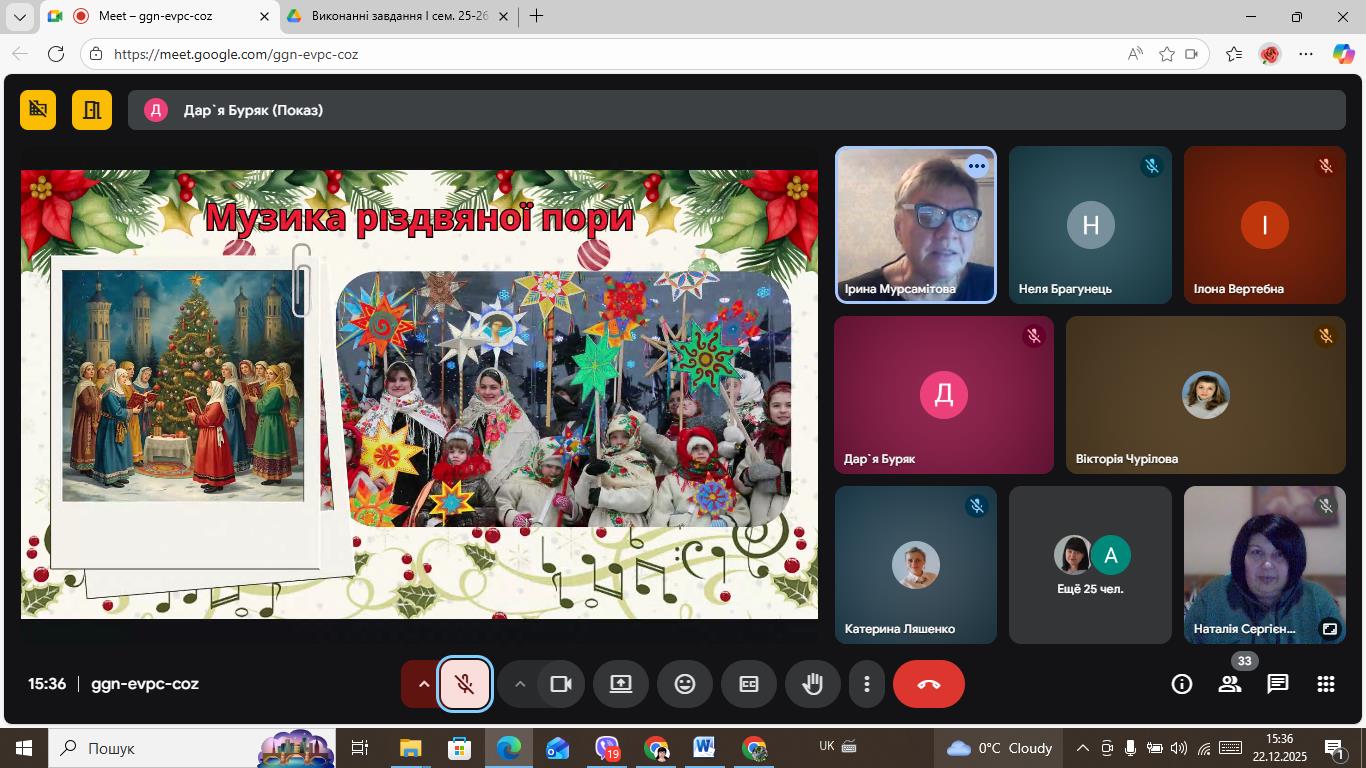Screen dimensions: 1366x768
Task: Open the activities grid icon
Action: (1325, 684)
